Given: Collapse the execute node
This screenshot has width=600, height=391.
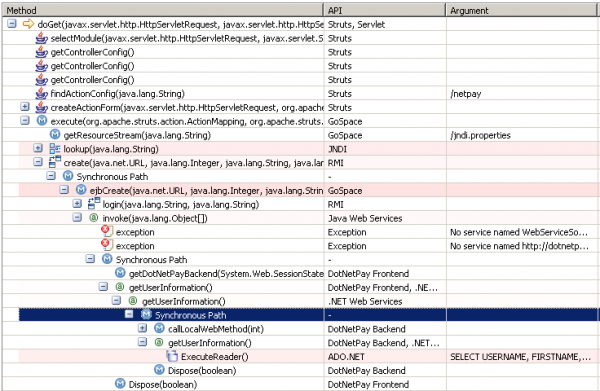Looking at the screenshot, I should (25, 121).
